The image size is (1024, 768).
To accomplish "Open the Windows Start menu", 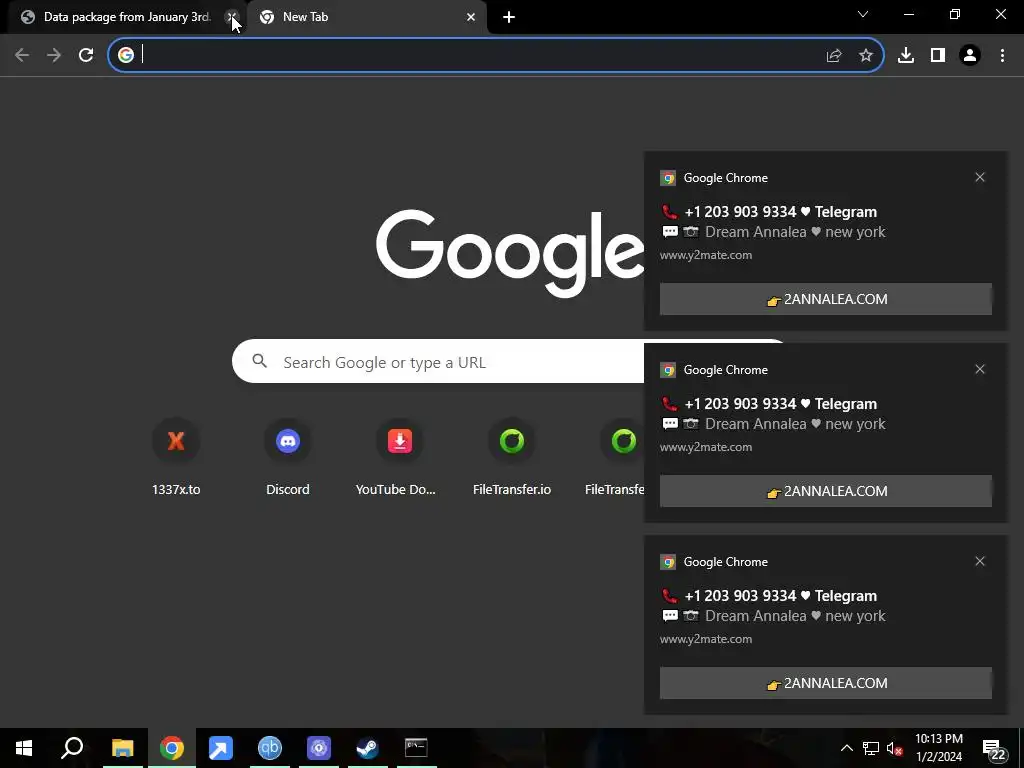I will (x=24, y=748).
